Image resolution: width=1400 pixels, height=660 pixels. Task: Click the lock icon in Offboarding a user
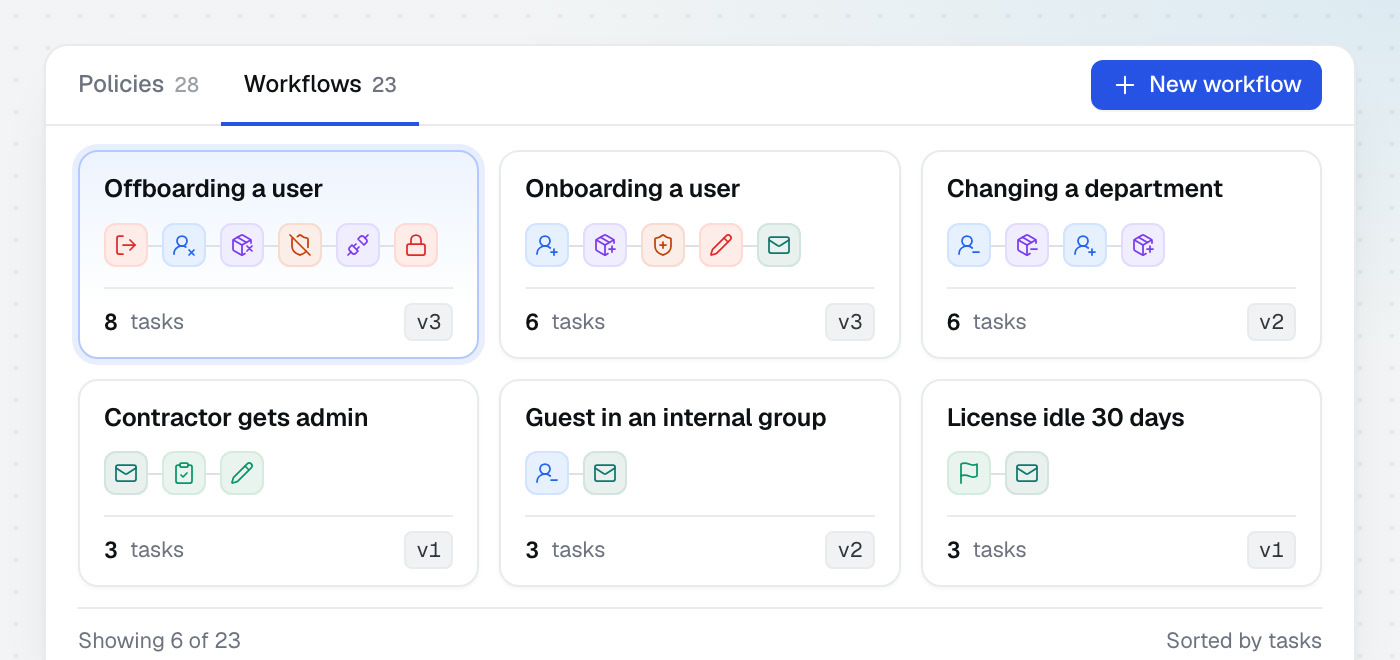416,245
